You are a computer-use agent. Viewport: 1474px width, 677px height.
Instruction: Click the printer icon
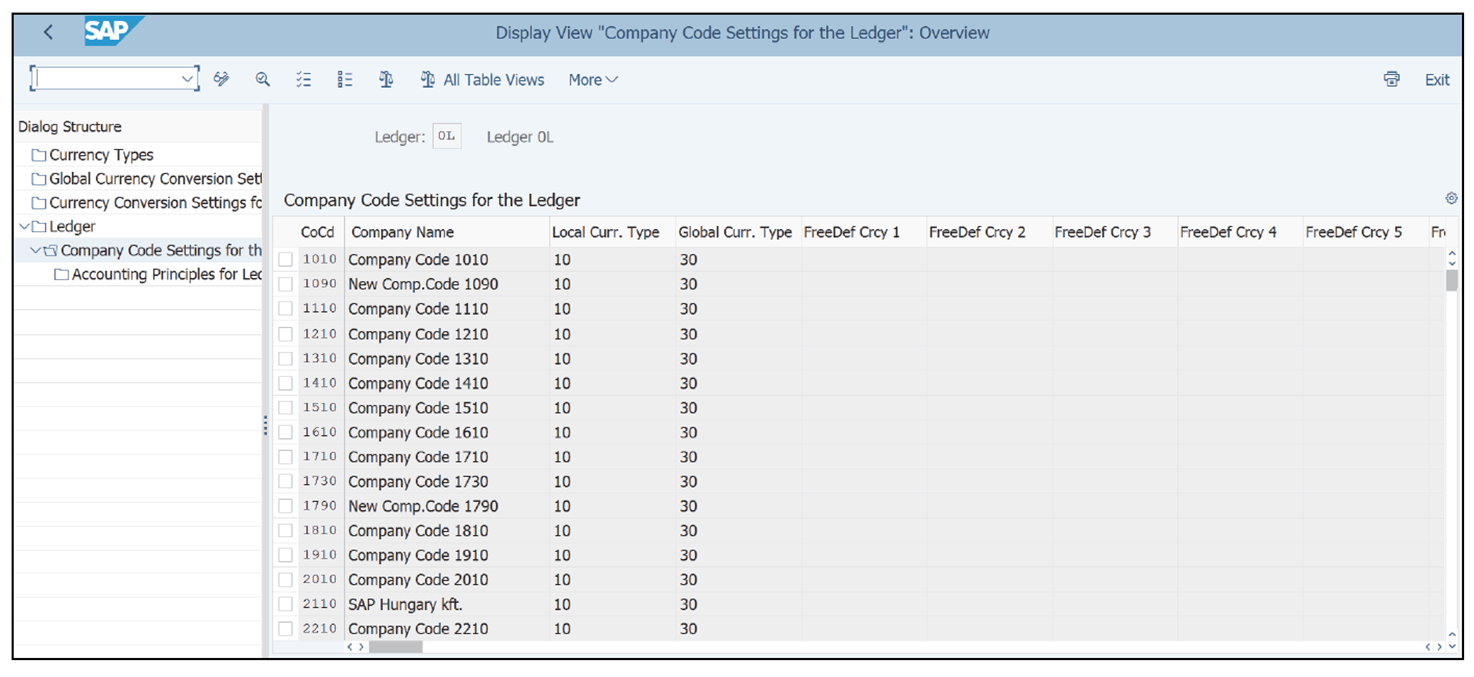click(1391, 79)
